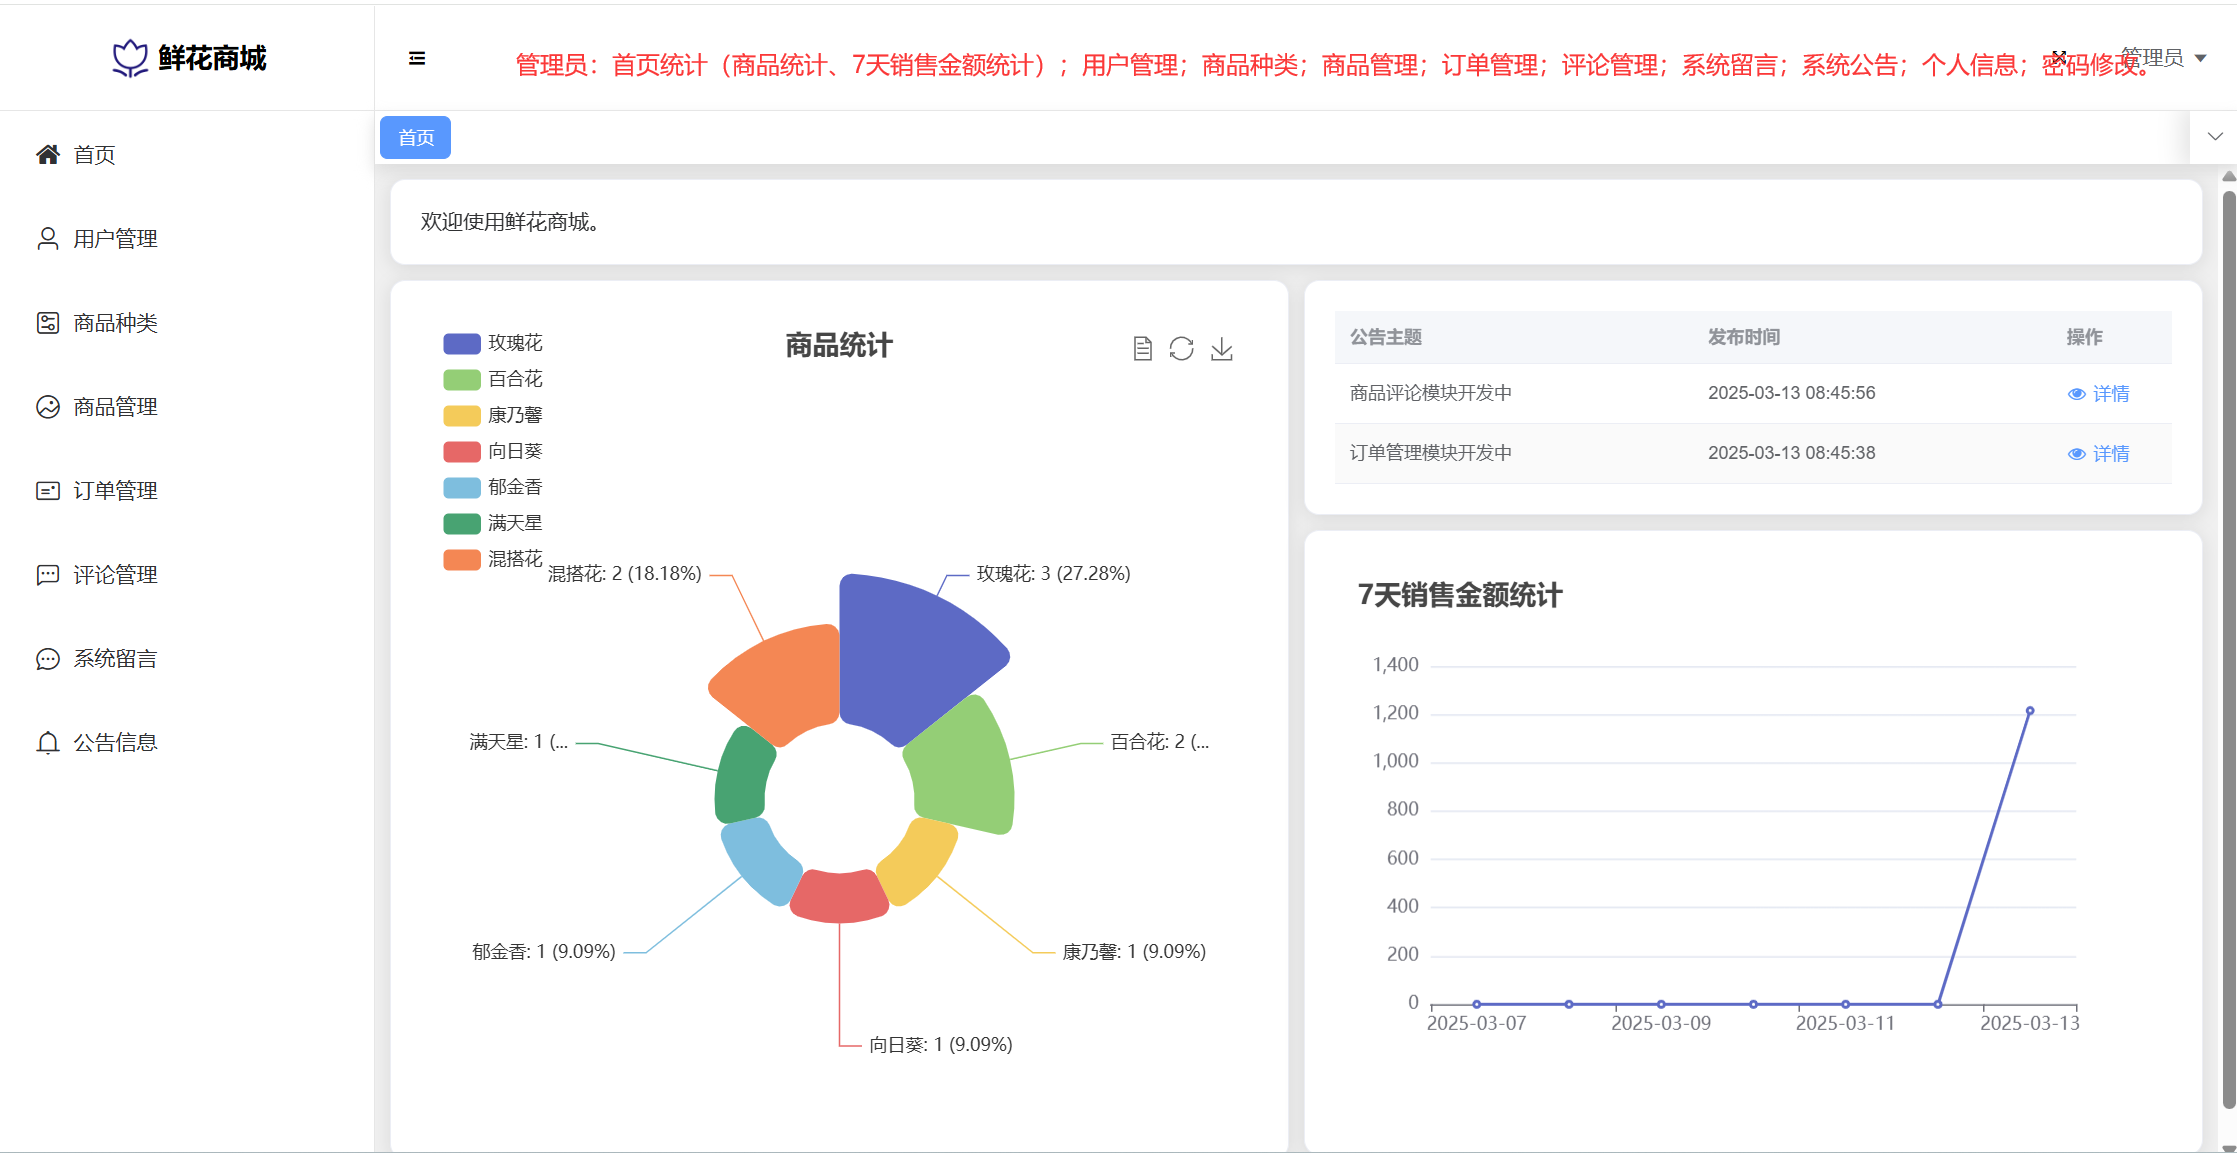Toggle 向日葵 legend item
The image size is (2237, 1153).
click(493, 451)
